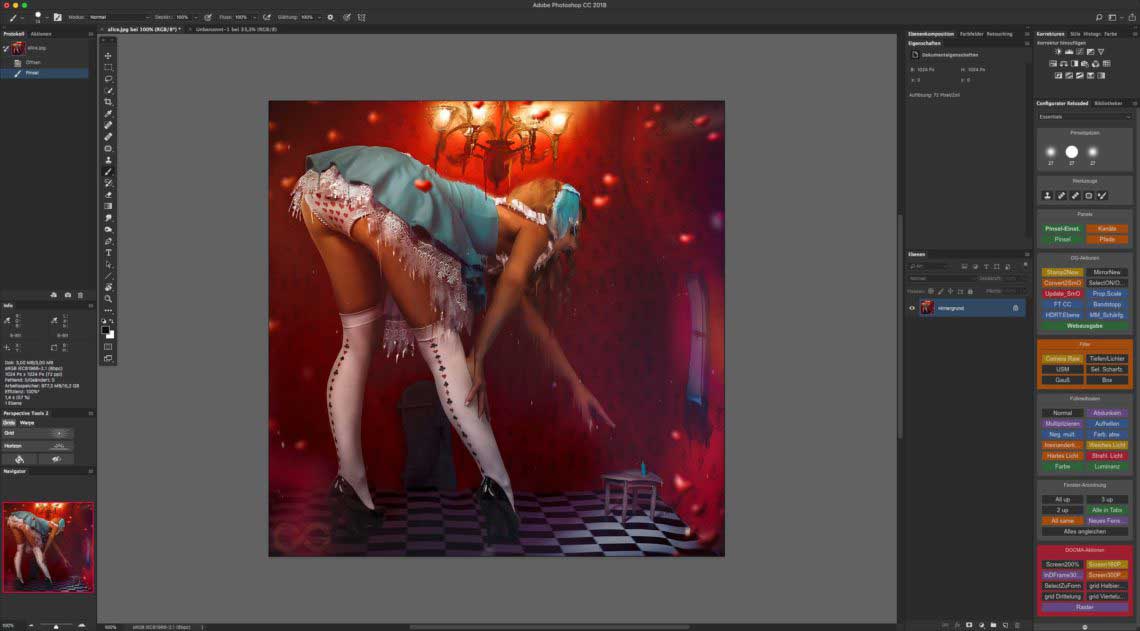Screen dimensions: 1140x631
Task: Pick the Eyedropper tool
Action: tap(108, 114)
